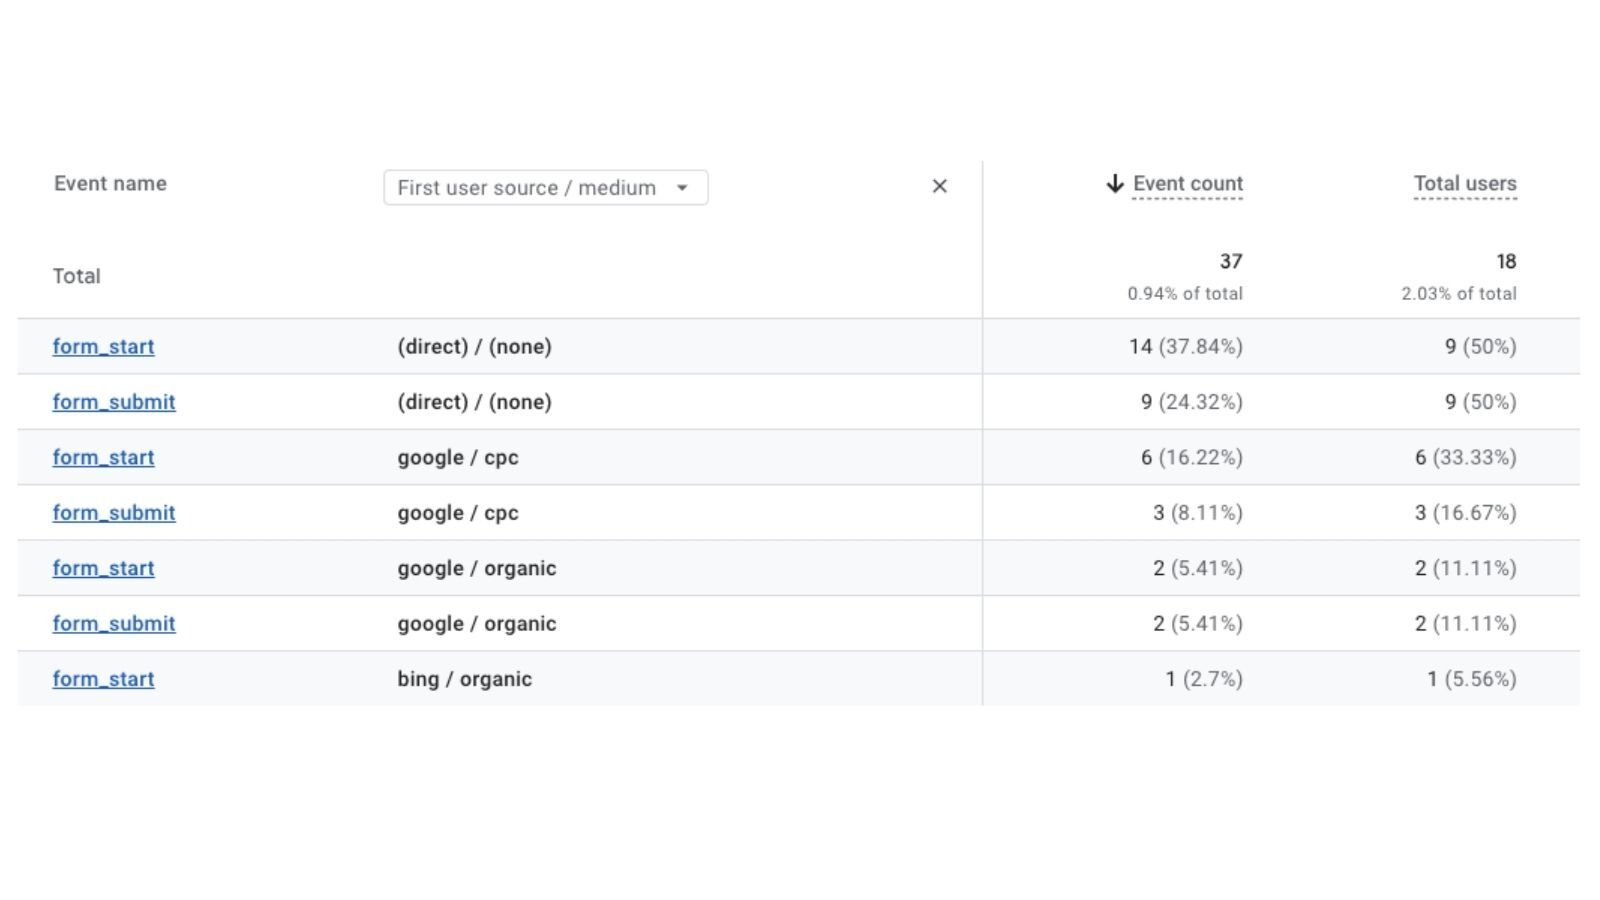
Task: Click the sort arrow beside Event count
Action: click(1114, 183)
